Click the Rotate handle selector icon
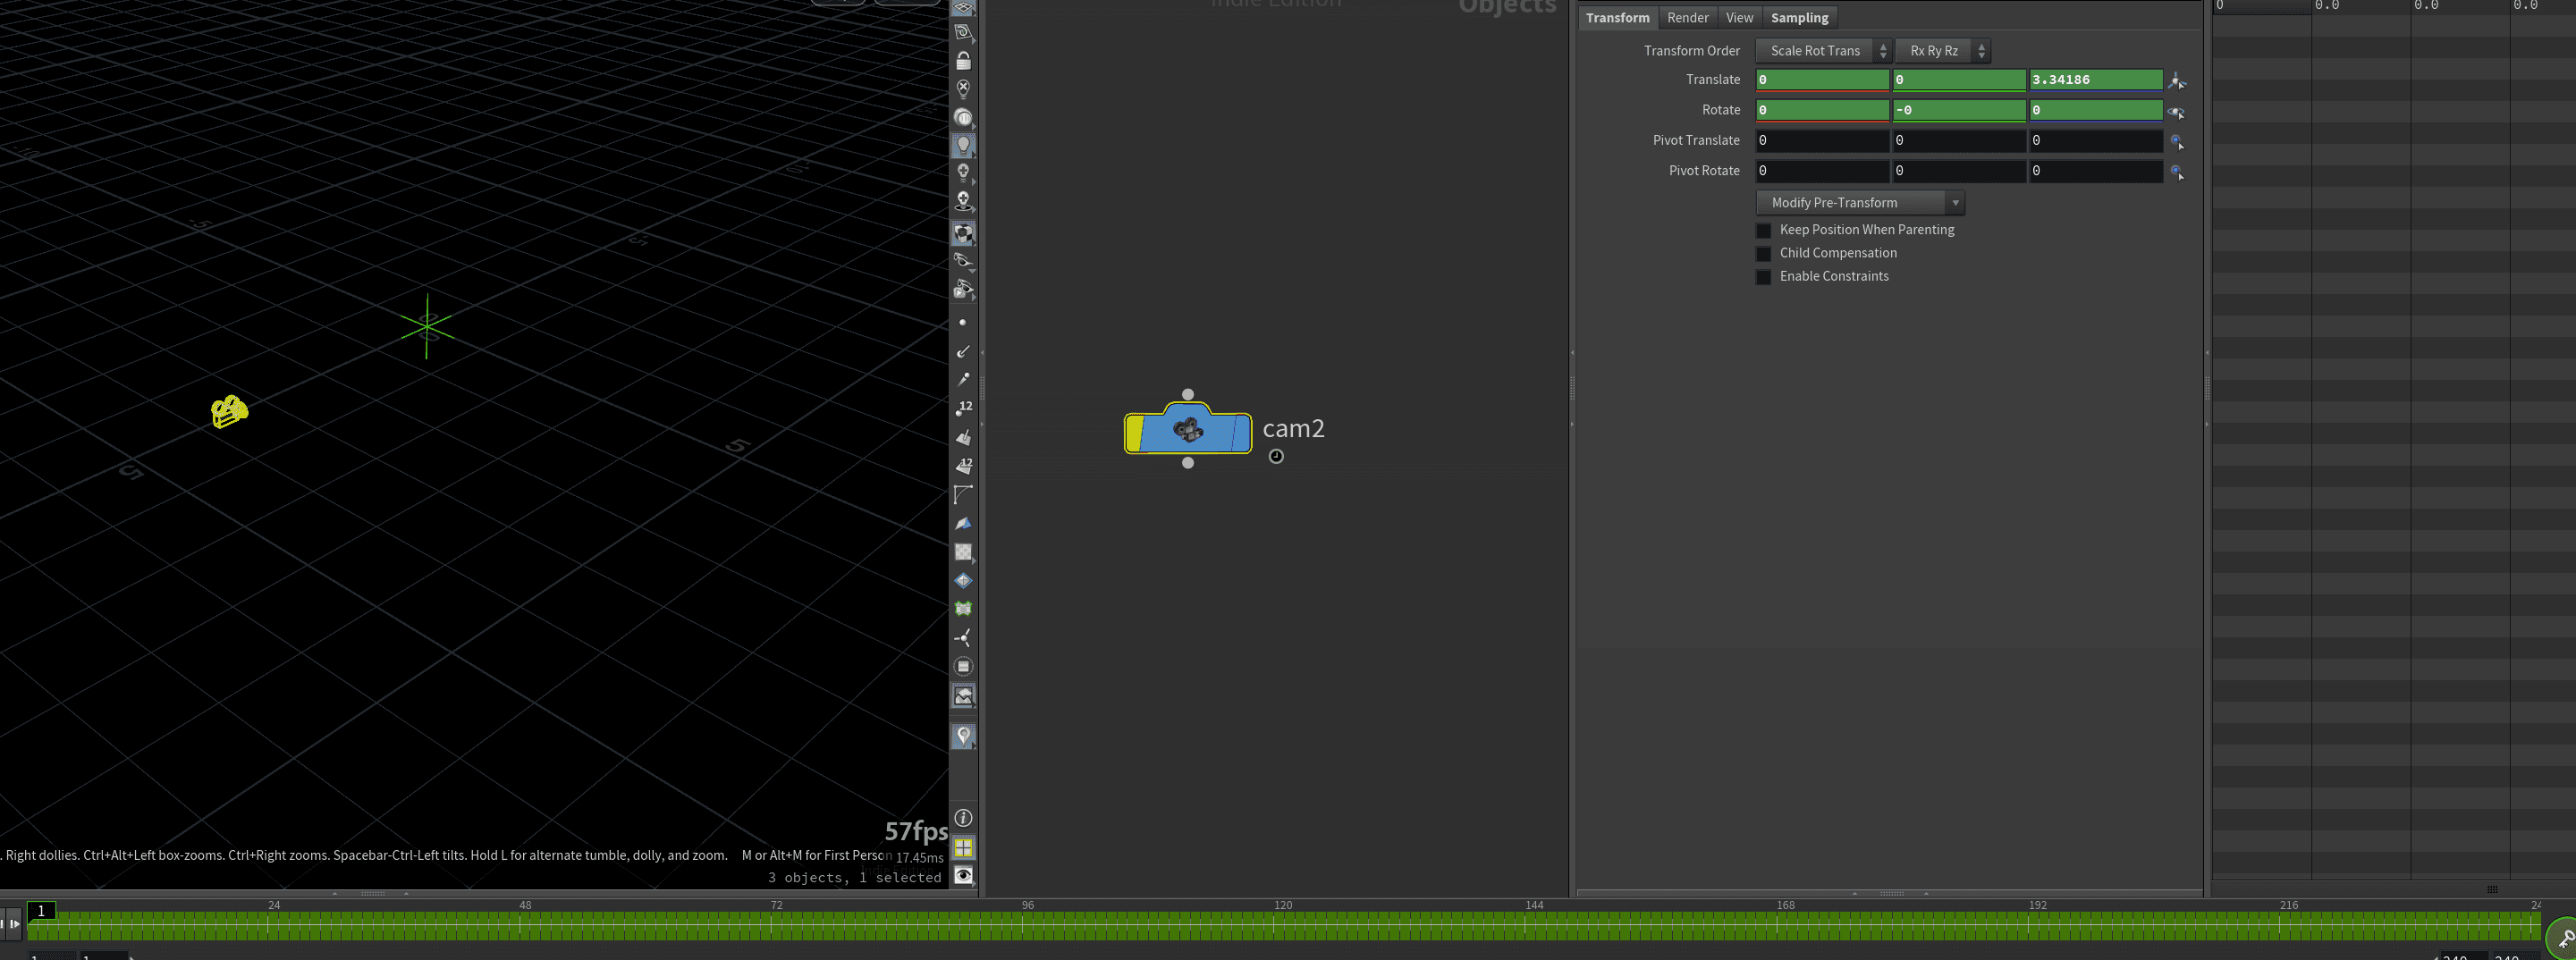Viewport: 2576px width, 960px height. 2176,111
